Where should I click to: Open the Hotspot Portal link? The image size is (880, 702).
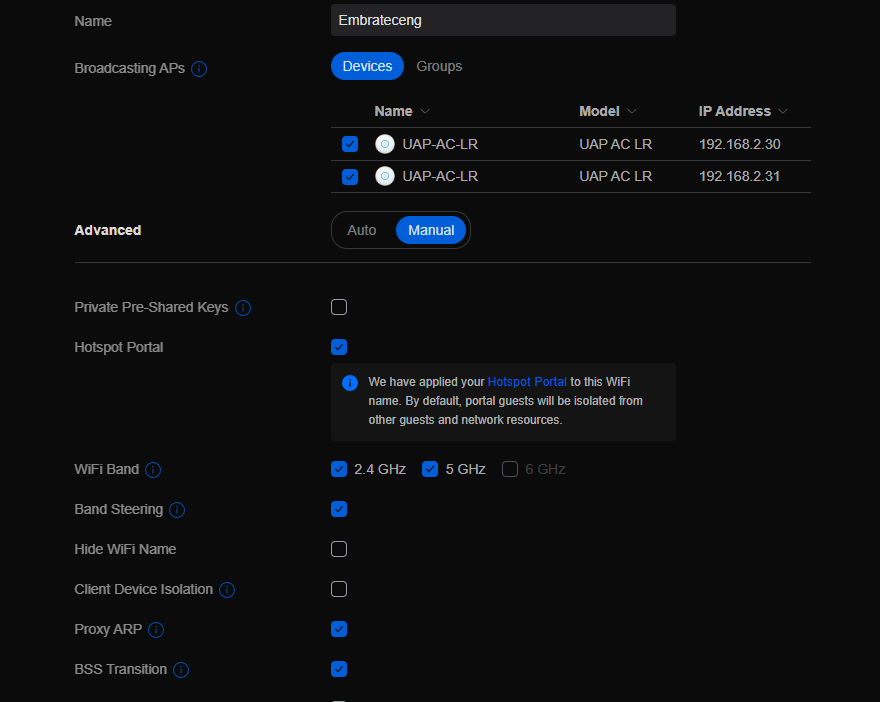click(526, 382)
